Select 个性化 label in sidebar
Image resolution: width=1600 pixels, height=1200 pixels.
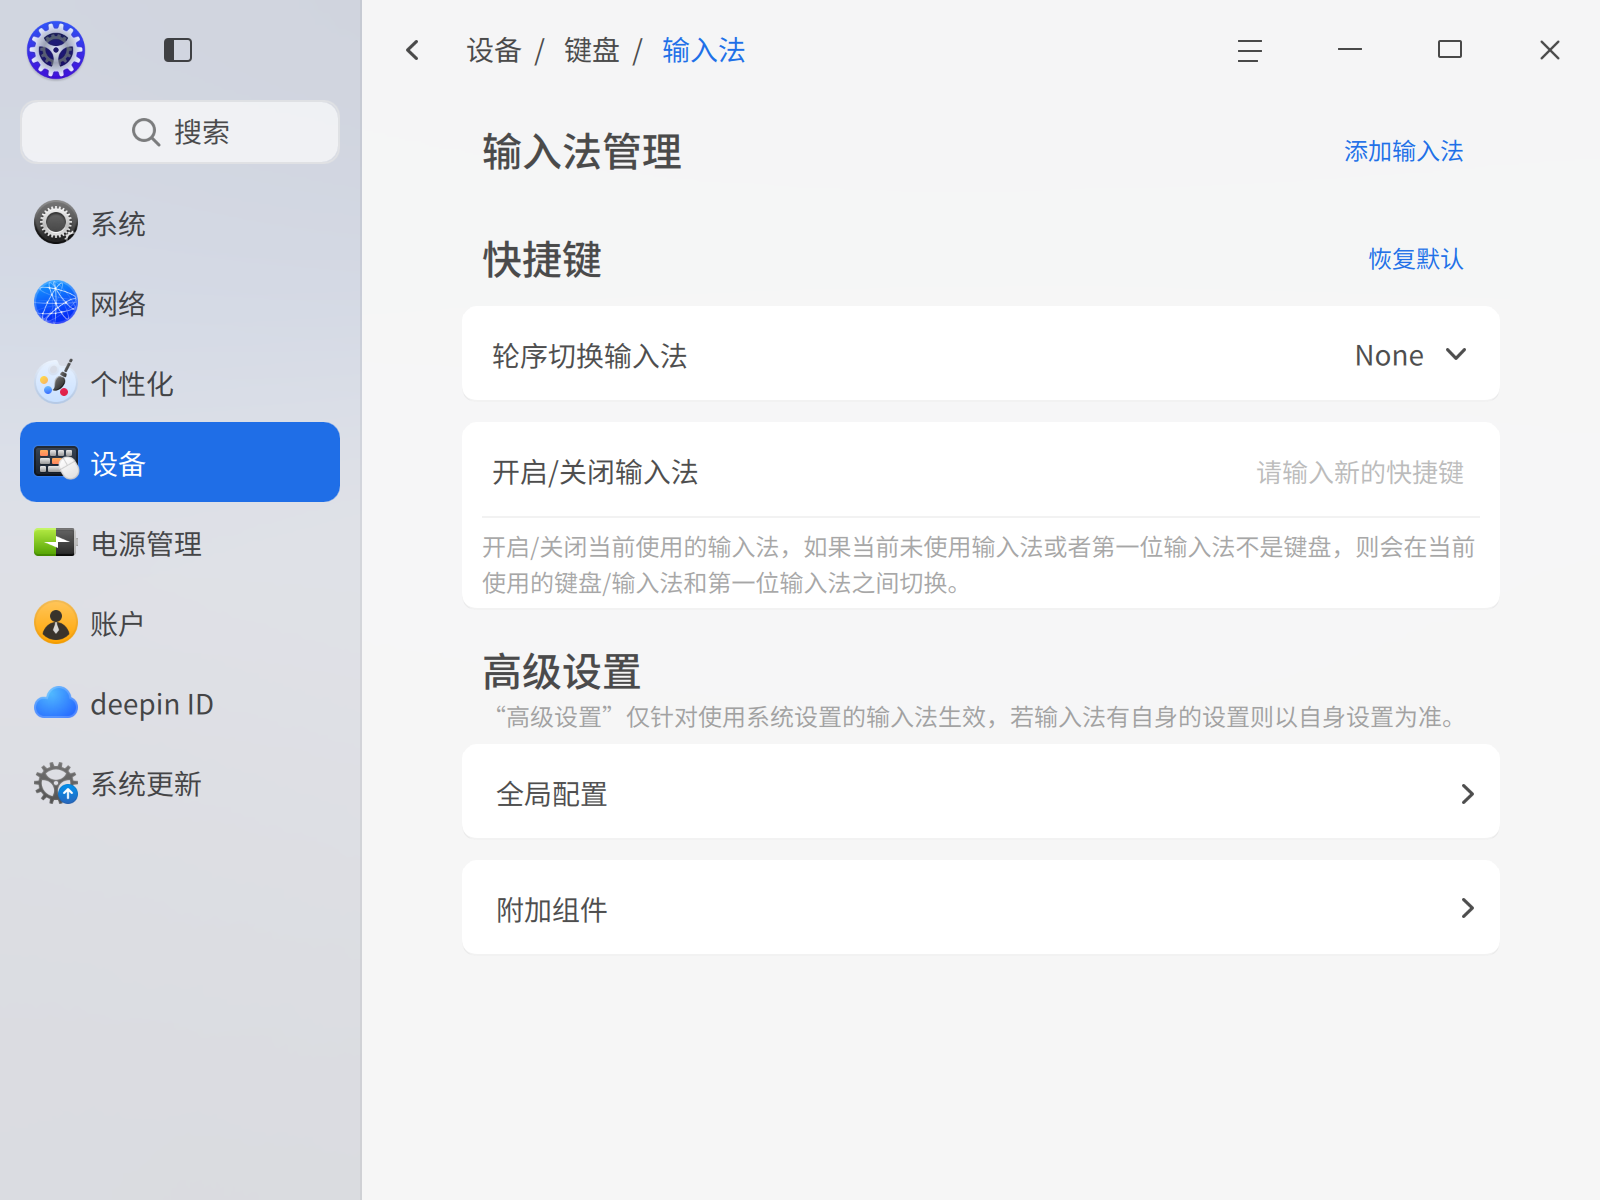coord(133,384)
